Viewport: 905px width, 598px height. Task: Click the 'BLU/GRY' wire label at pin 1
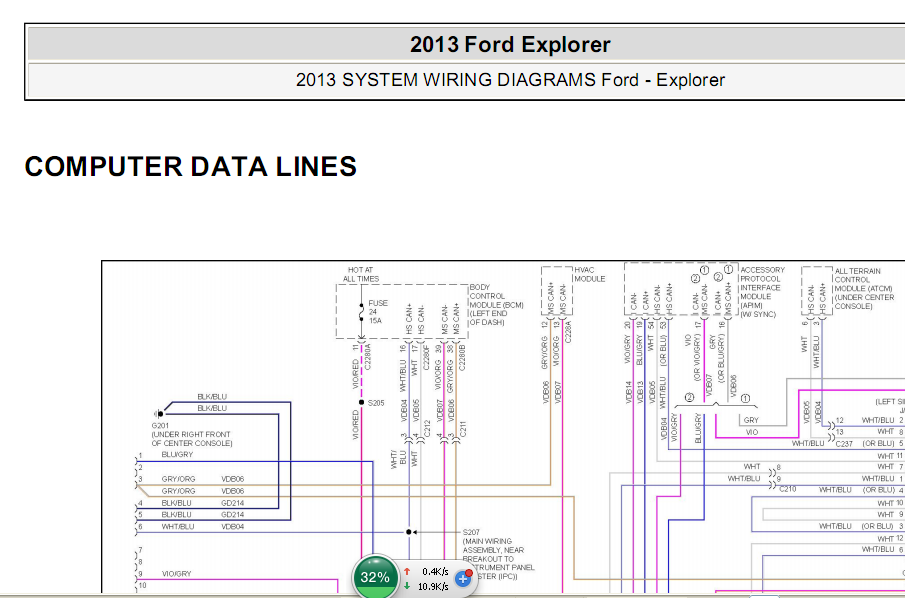click(x=177, y=455)
